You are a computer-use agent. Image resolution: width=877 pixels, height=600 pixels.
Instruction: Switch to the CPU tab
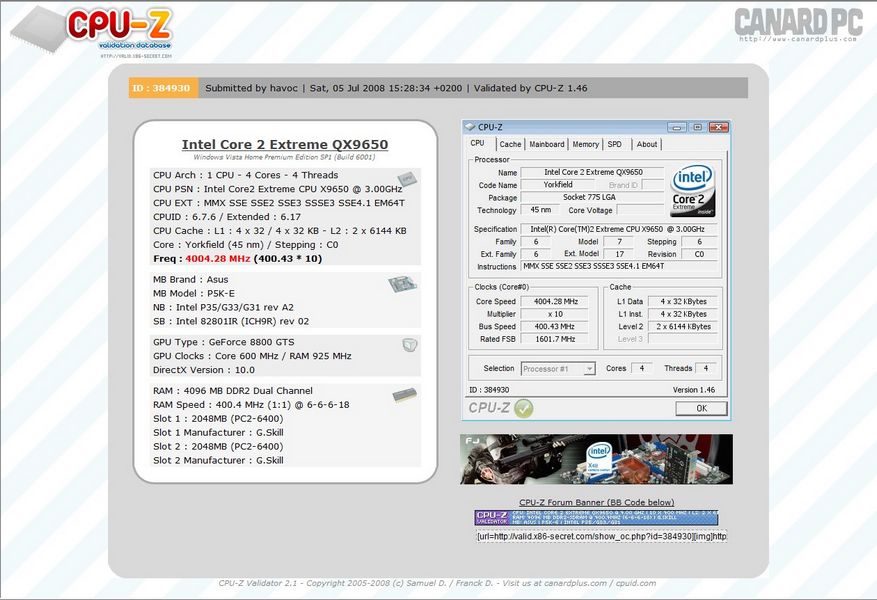[478, 143]
